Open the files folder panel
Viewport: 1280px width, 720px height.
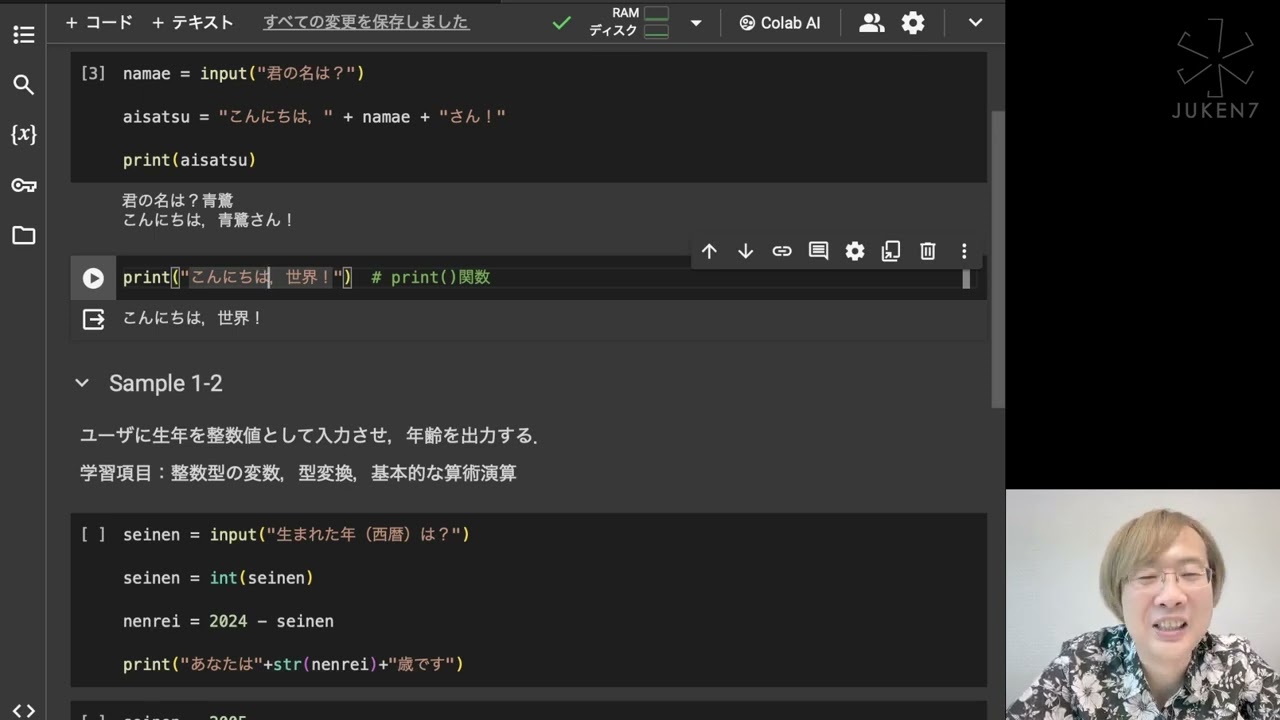coord(24,236)
